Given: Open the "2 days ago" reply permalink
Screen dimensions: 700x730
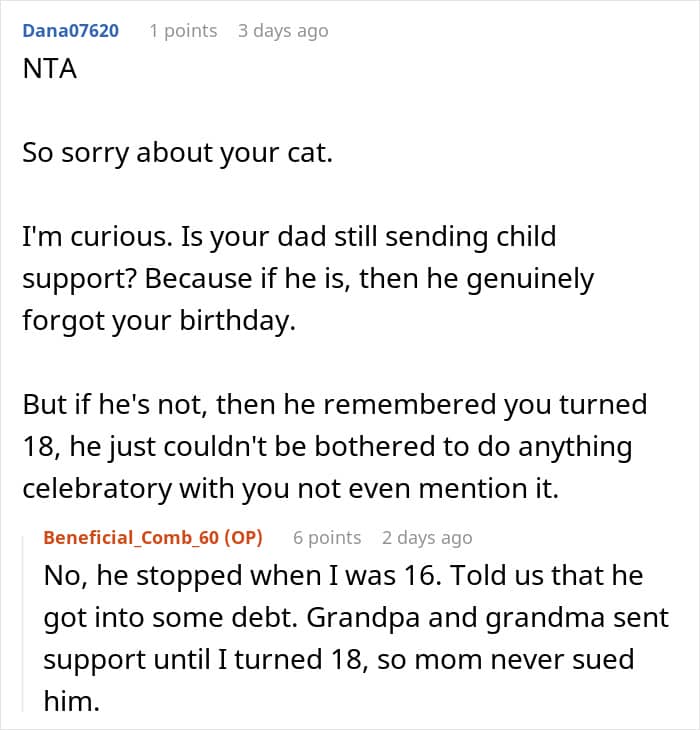Looking at the screenshot, I should pos(427,538).
